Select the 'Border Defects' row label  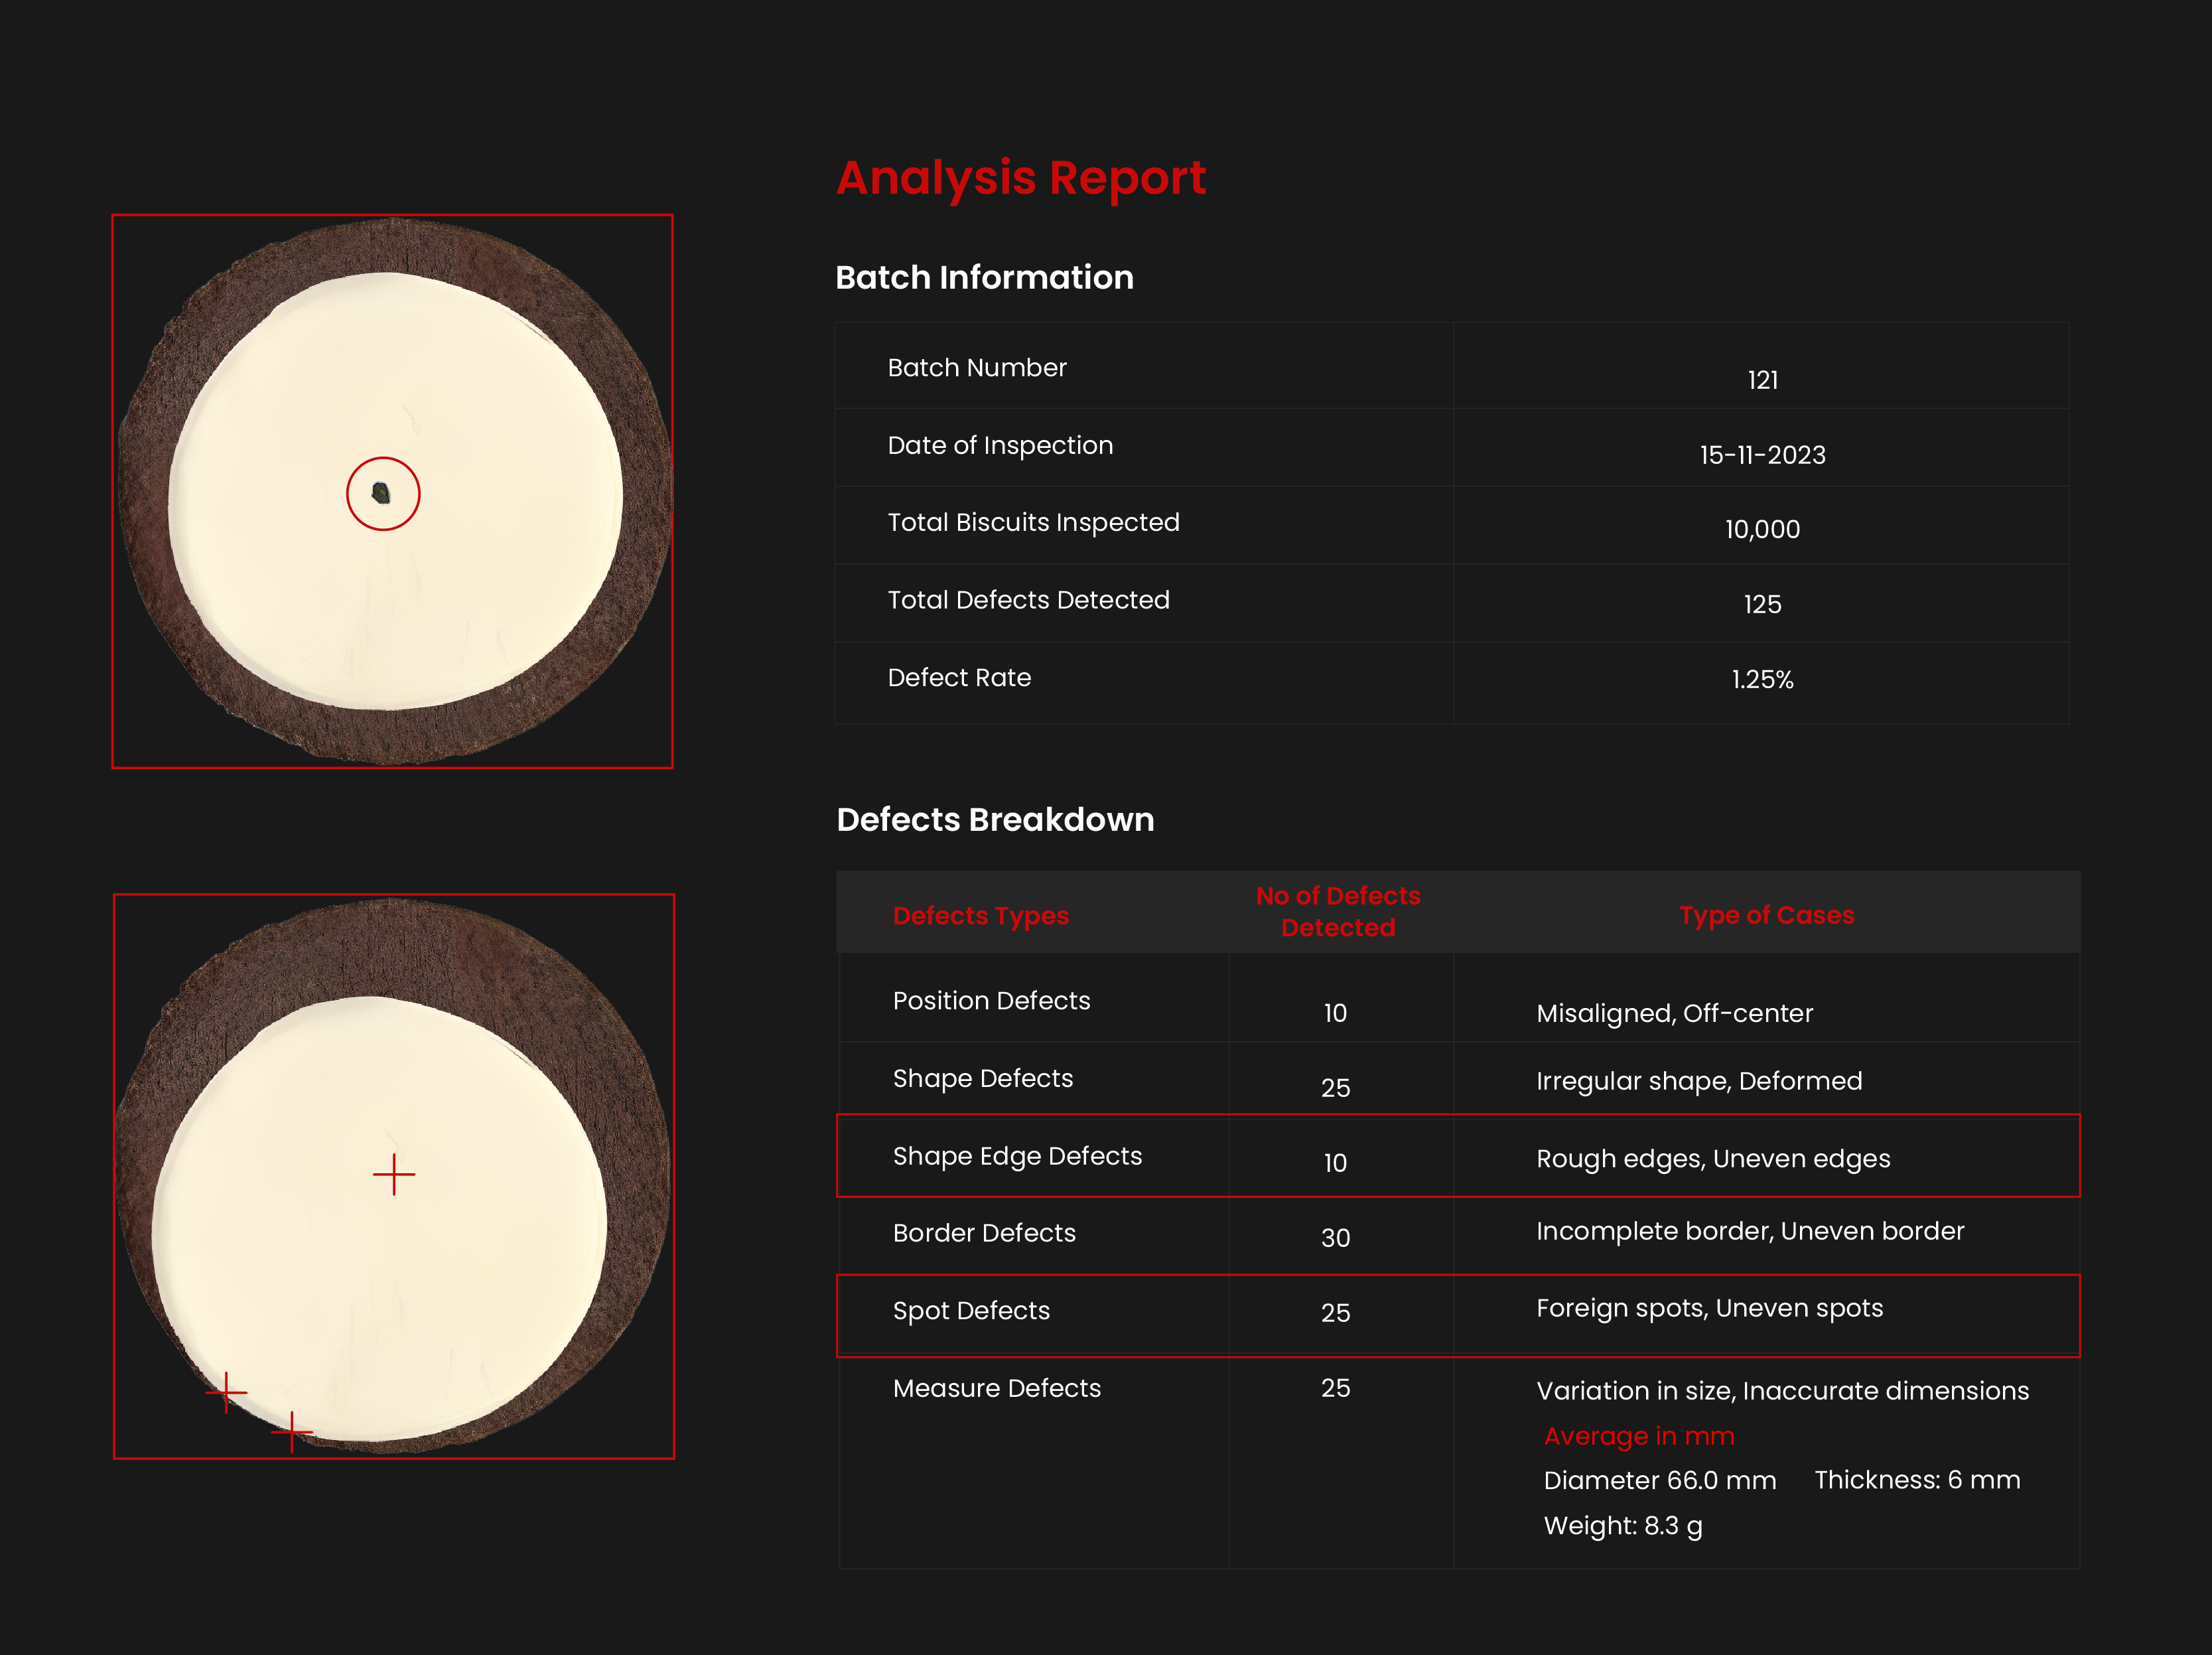pos(984,1233)
